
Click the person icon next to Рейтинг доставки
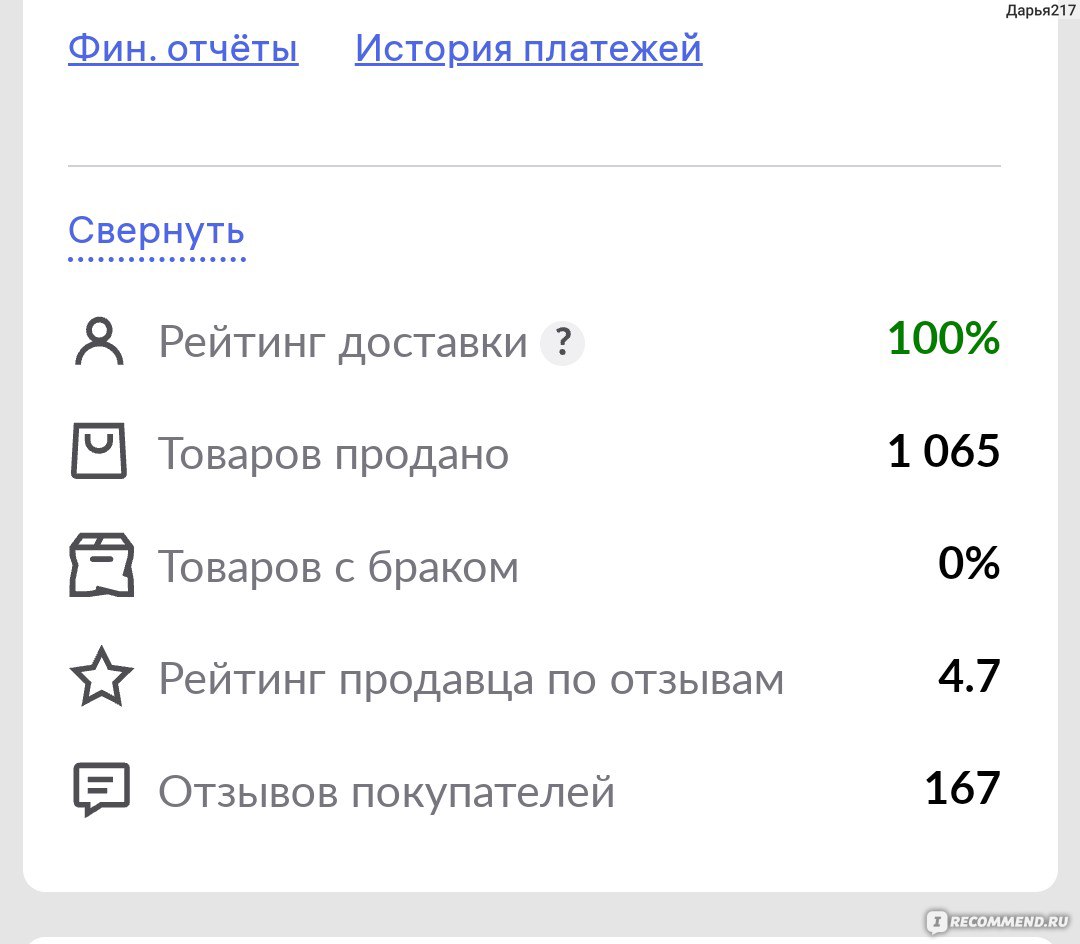(x=99, y=341)
